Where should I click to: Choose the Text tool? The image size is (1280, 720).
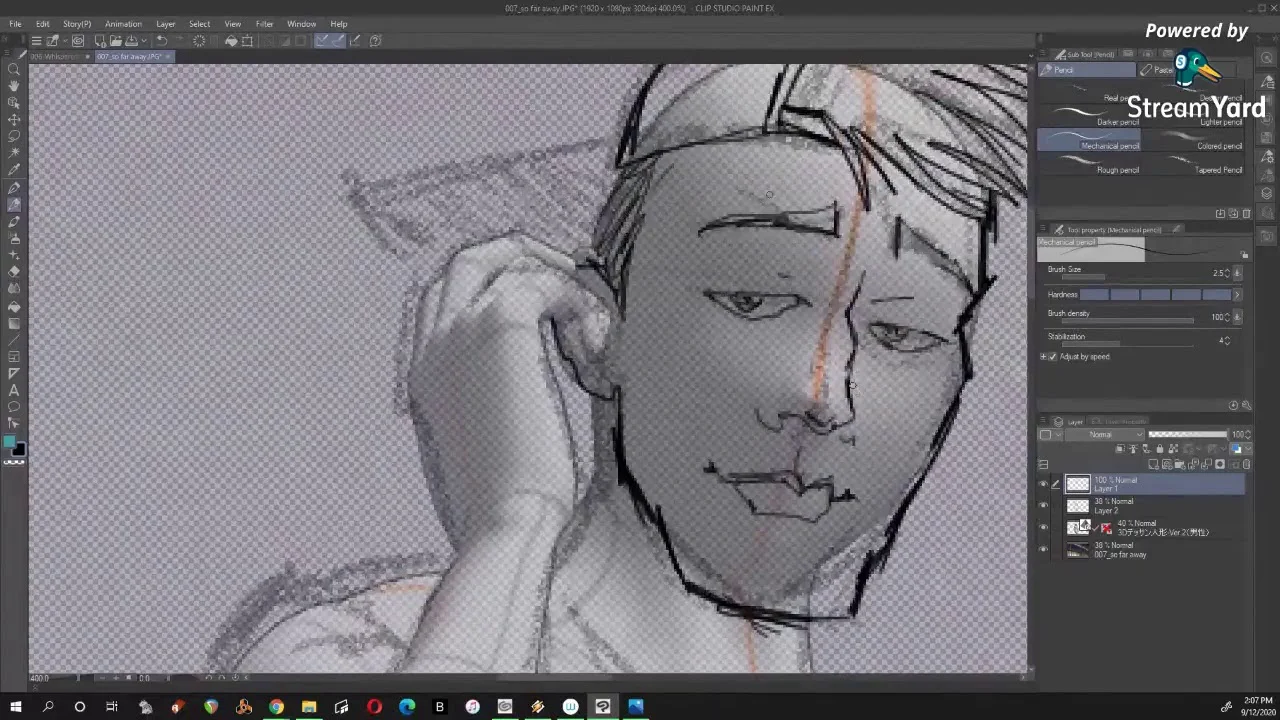14,390
